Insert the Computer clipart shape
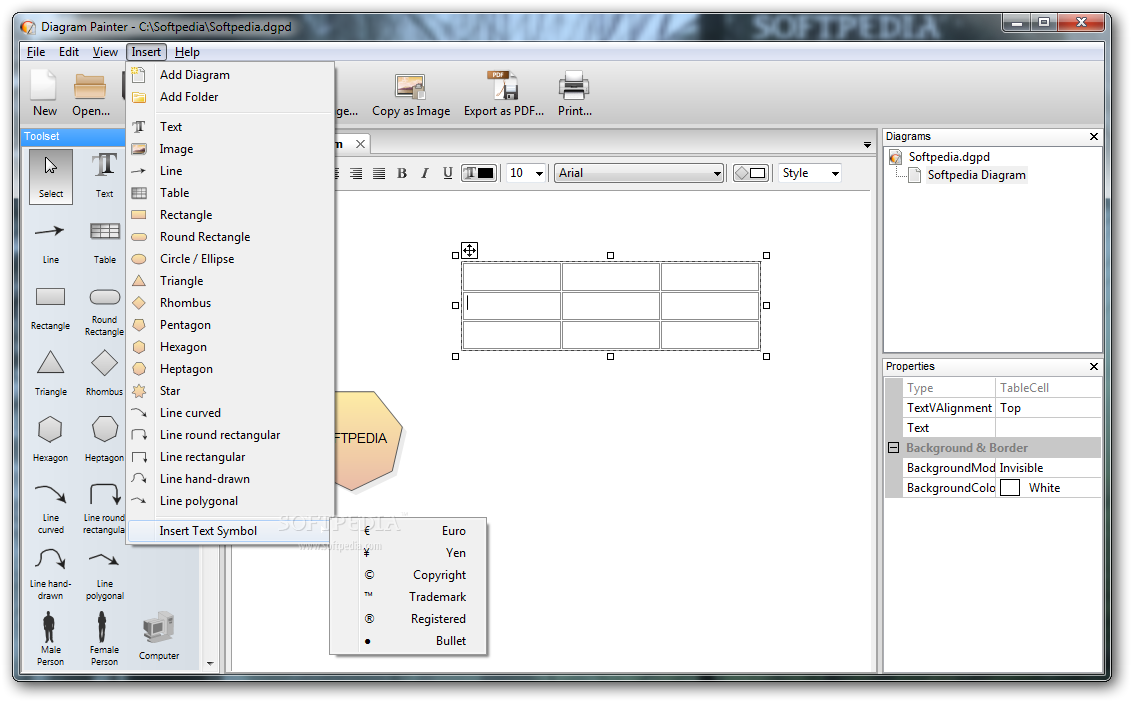Screen dimensions: 1132x702 coord(159,636)
